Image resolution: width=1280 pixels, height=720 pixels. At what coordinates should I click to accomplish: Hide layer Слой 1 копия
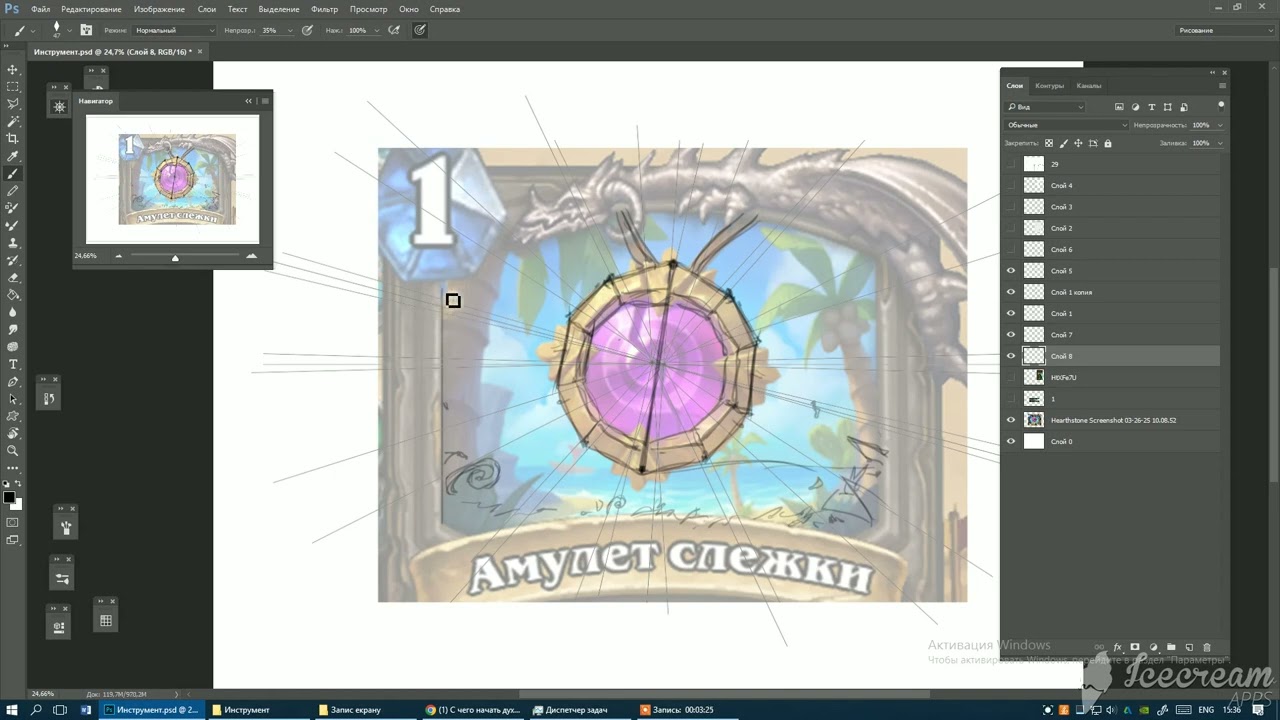(1011, 292)
